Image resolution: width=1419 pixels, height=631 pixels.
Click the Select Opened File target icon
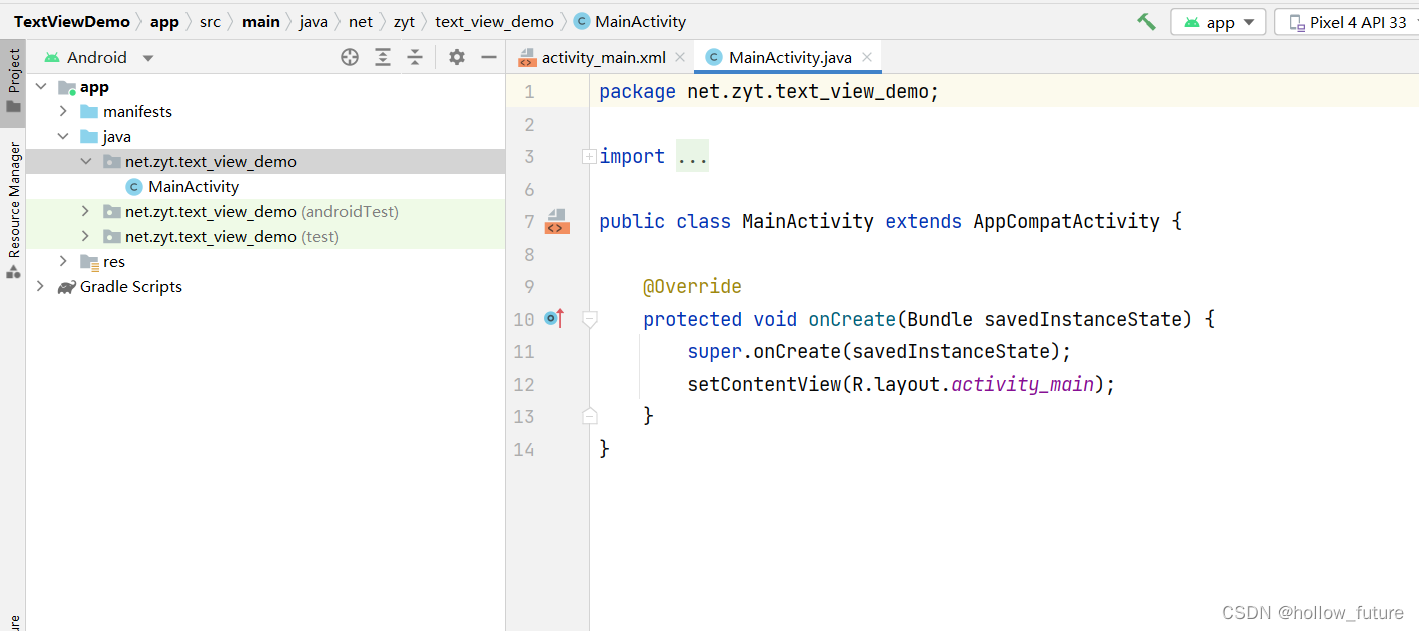(x=350, y=57)
